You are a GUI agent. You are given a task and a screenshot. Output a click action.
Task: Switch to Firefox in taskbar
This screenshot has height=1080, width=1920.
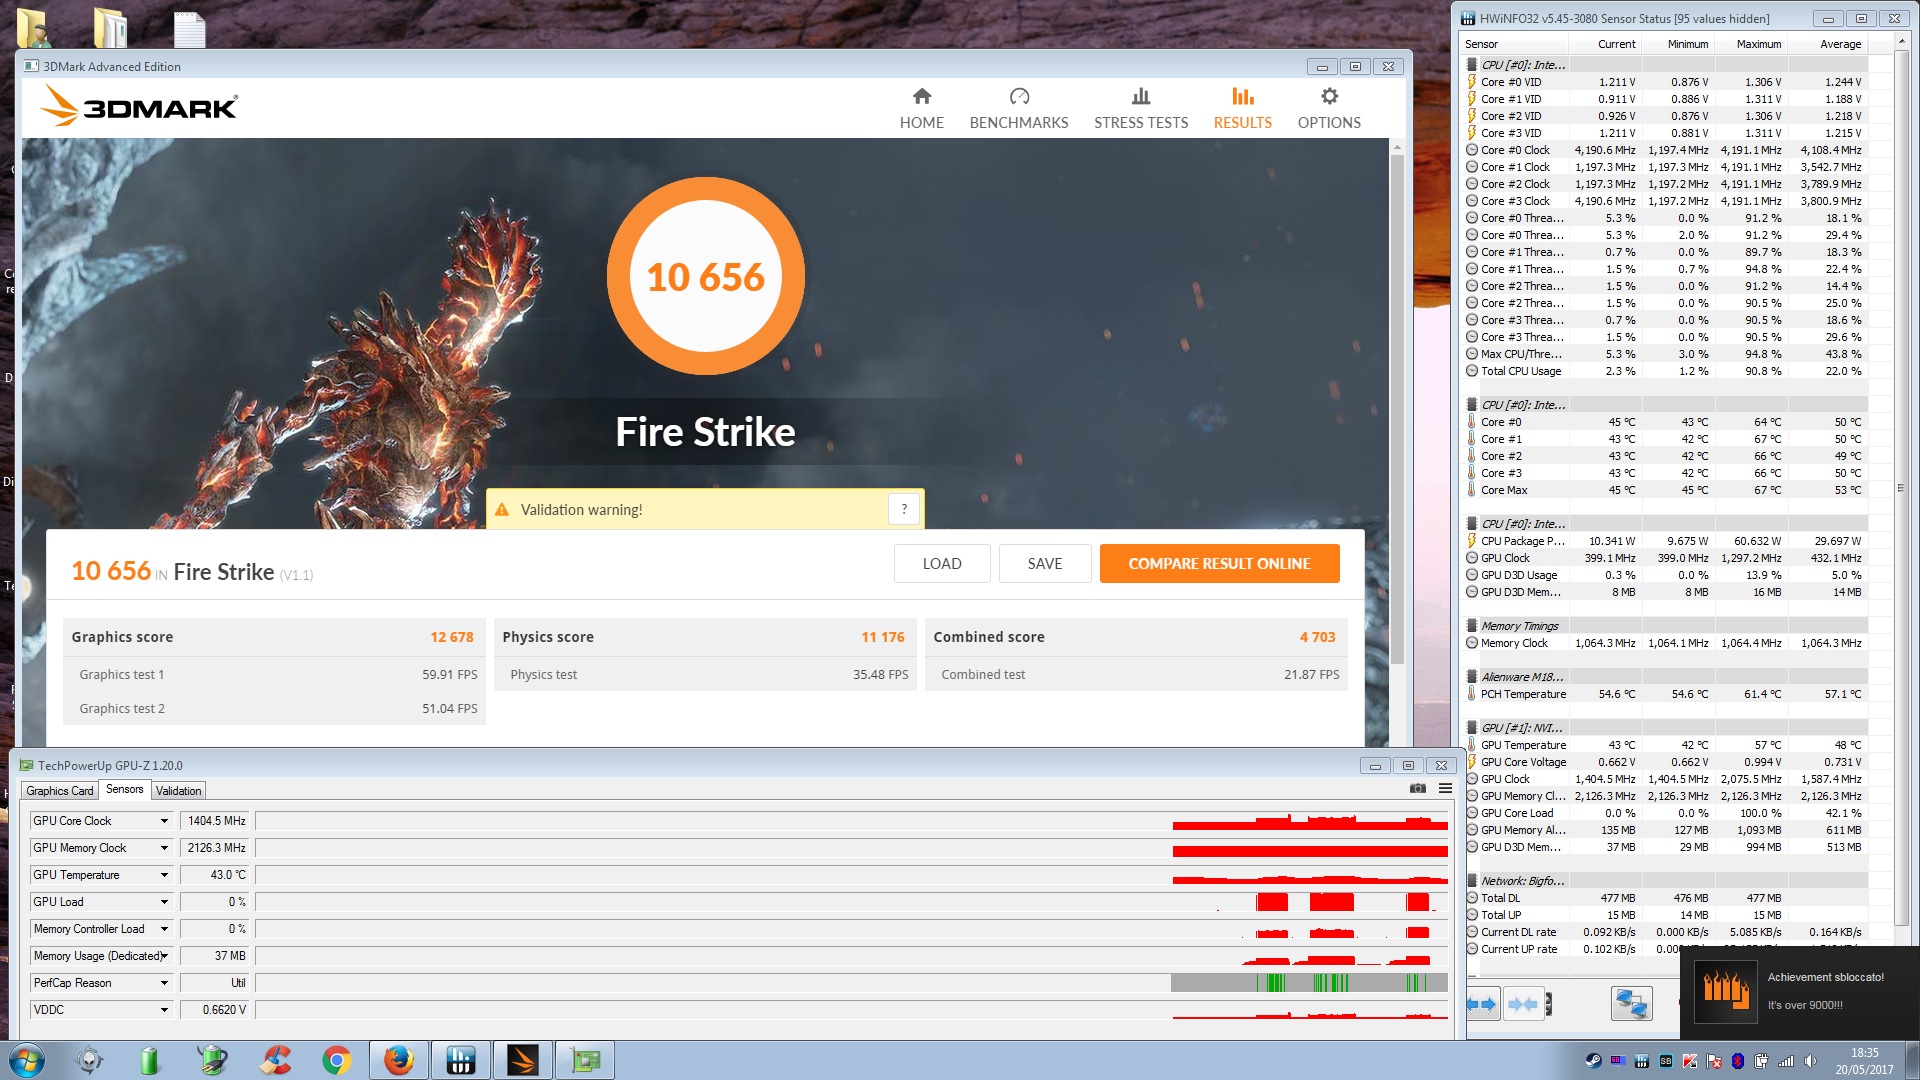[x=399, y=1061]
